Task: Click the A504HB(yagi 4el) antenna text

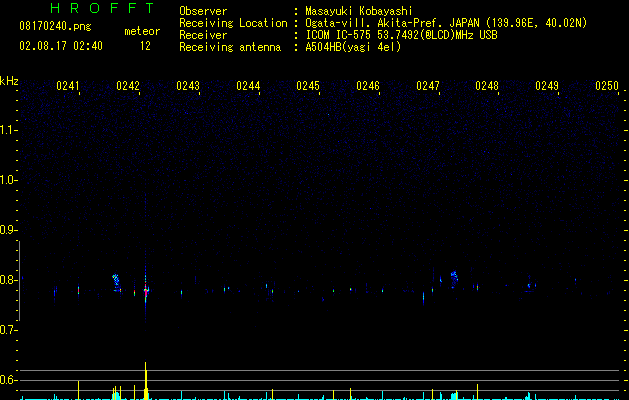Action: [353, 47]
